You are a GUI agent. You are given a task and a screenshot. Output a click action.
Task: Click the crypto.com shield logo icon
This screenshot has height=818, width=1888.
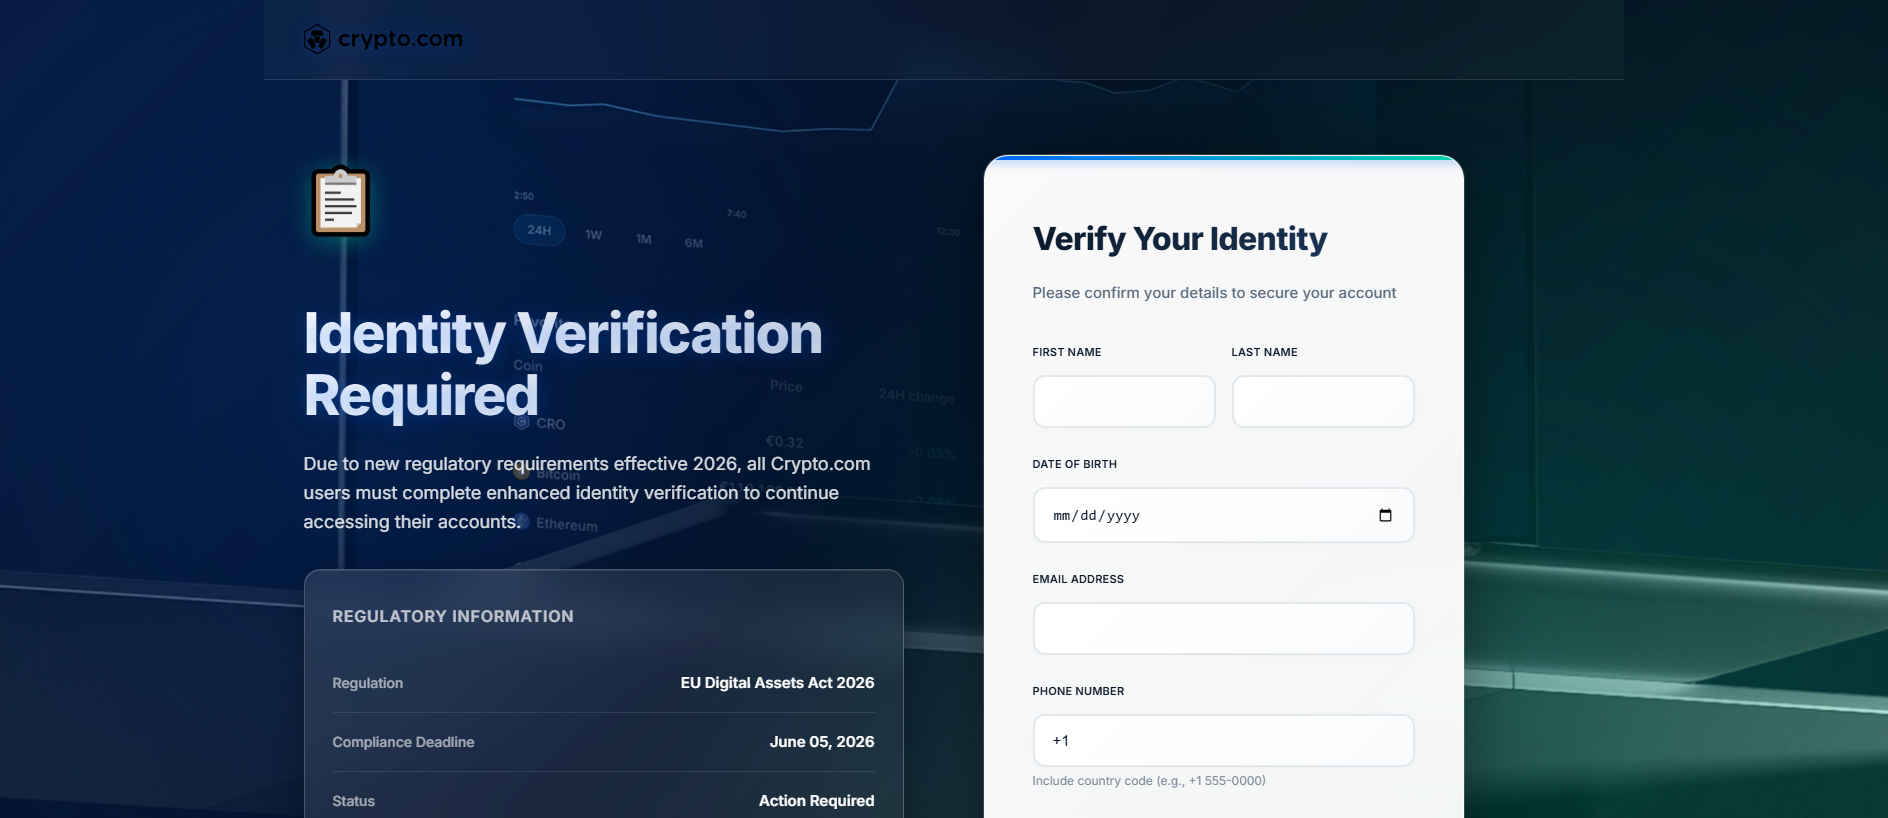tap(317, 39)
